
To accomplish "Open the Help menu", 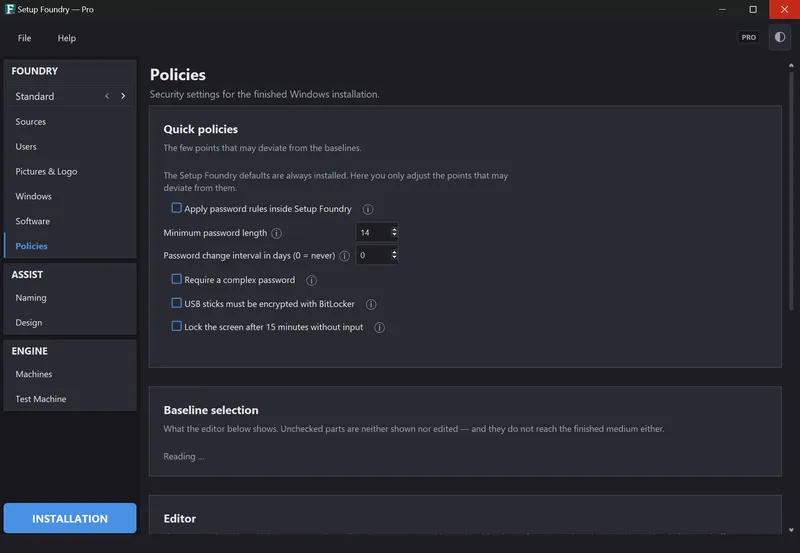I will [66, 38].
